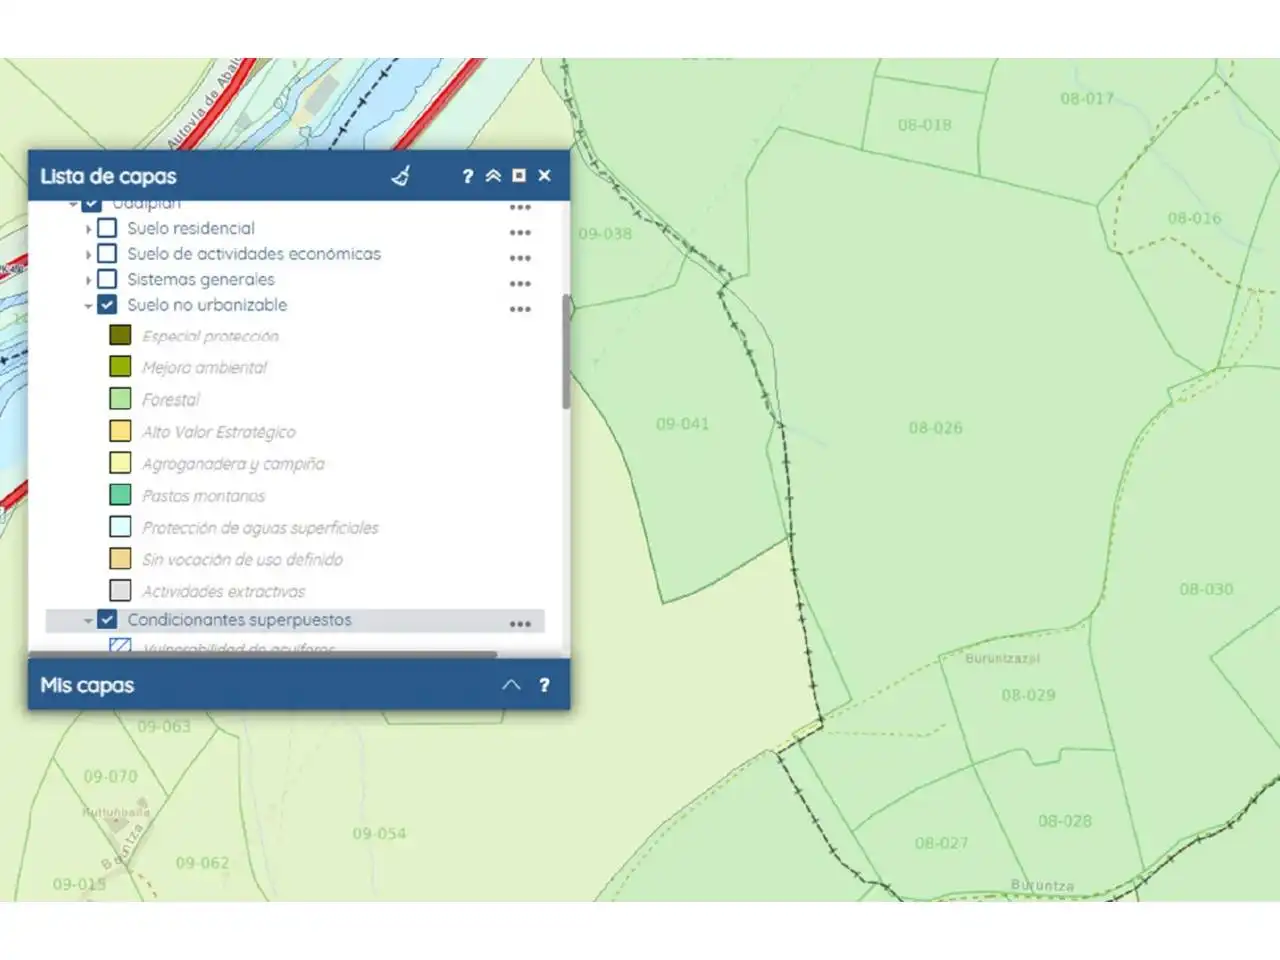Collapse all layers with double-chevron icon
Screen dimensions: 1280x960
tap(493, 176)
